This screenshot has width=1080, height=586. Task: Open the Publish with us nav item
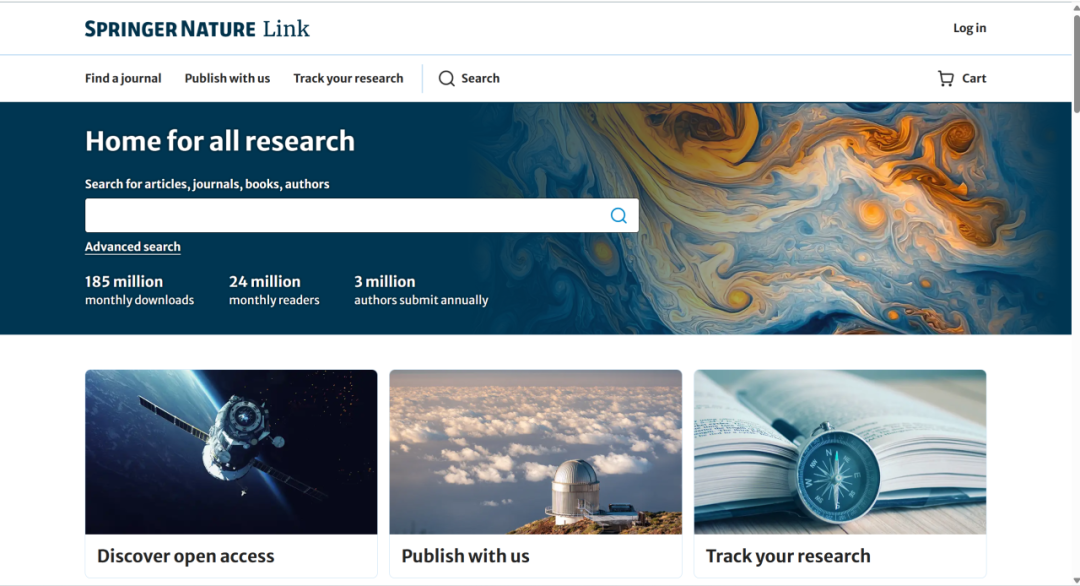227,79
